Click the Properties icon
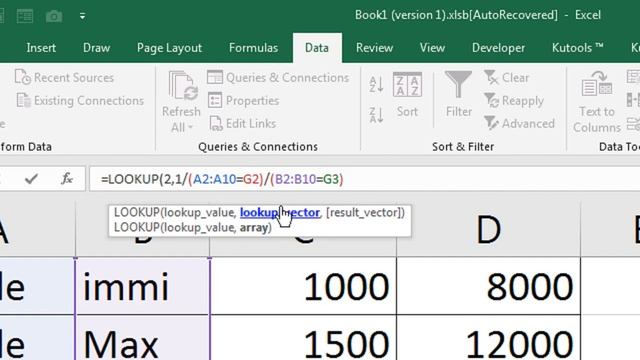The height and width of the screenshot is (360, 640). coord(215,100)
